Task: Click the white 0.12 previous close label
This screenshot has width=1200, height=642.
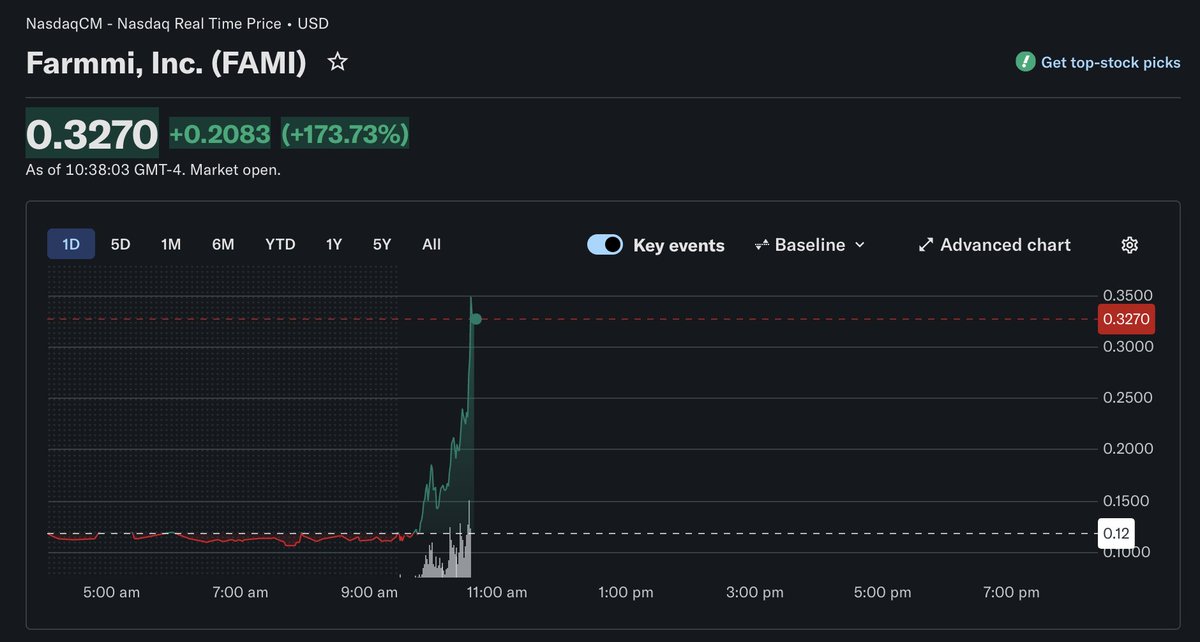Action: [x=1115, y=534]
